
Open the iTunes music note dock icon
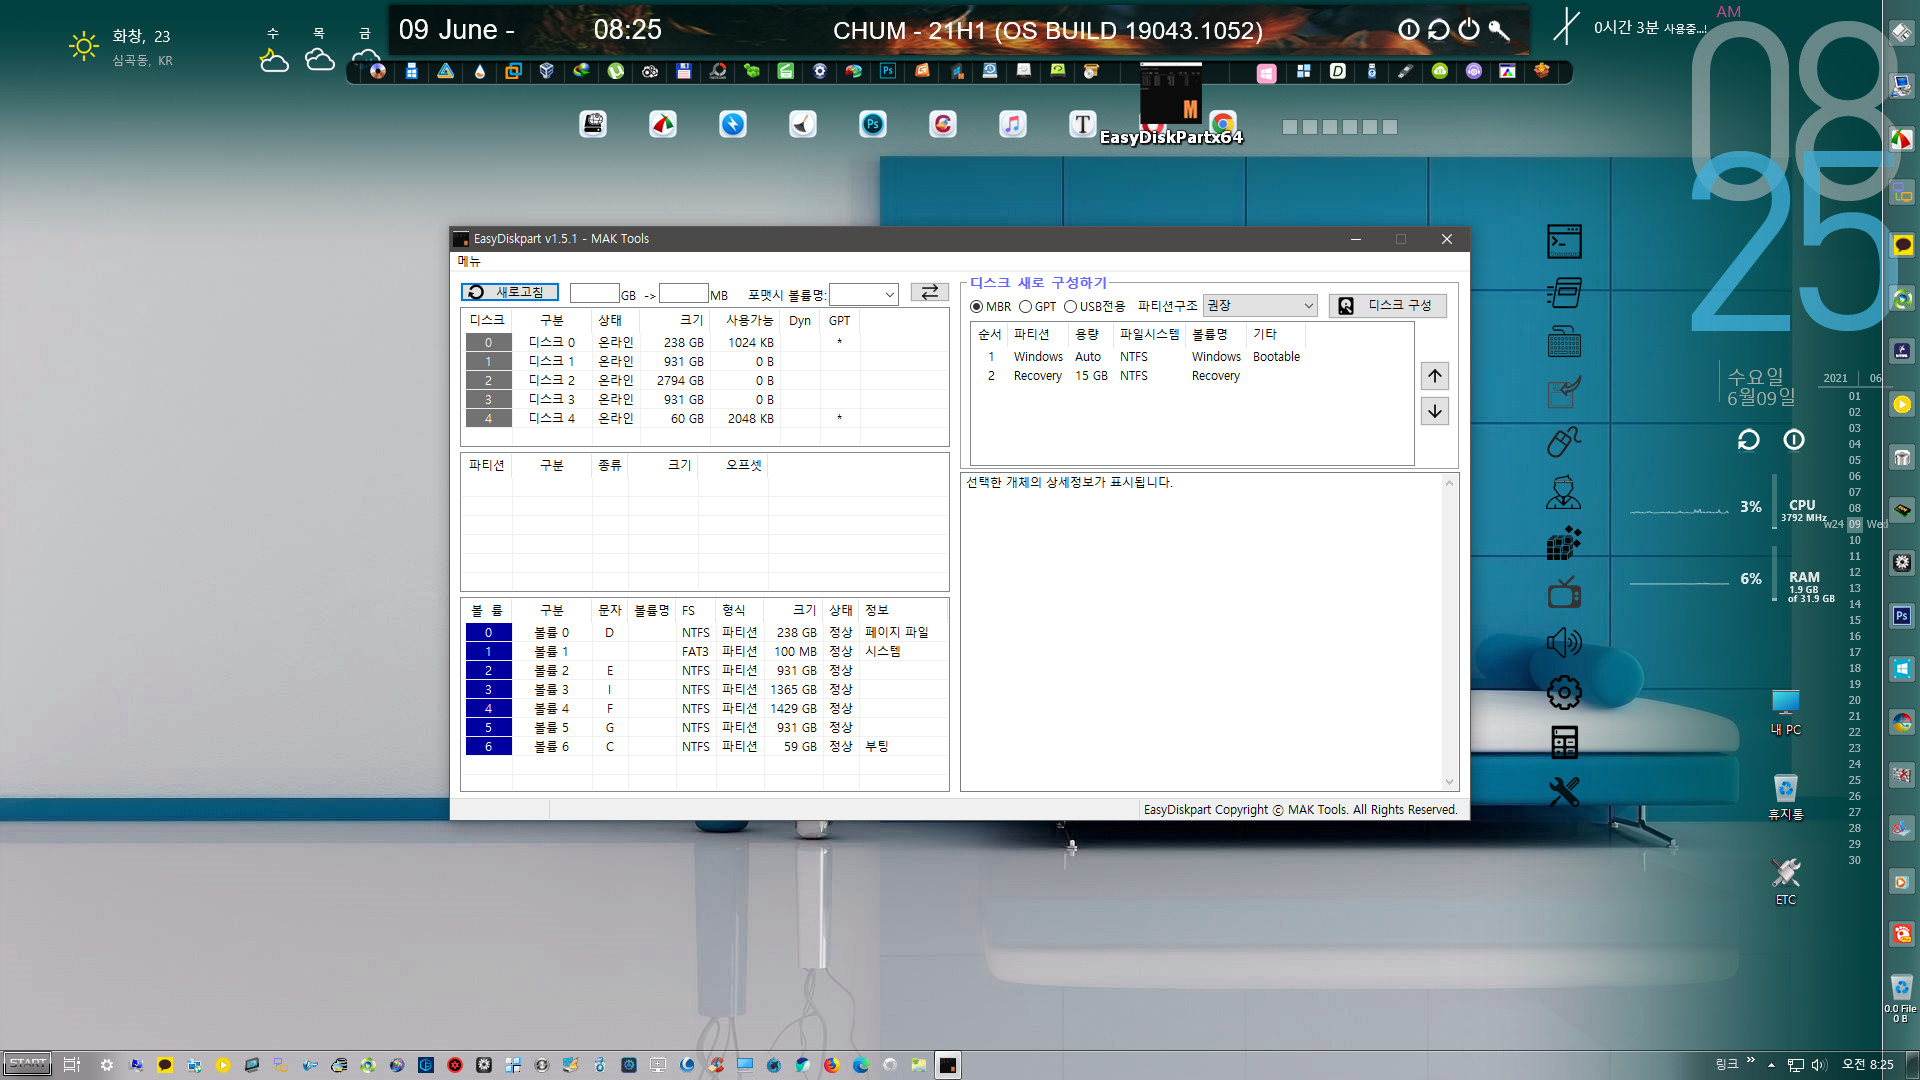coord(1012,124)
